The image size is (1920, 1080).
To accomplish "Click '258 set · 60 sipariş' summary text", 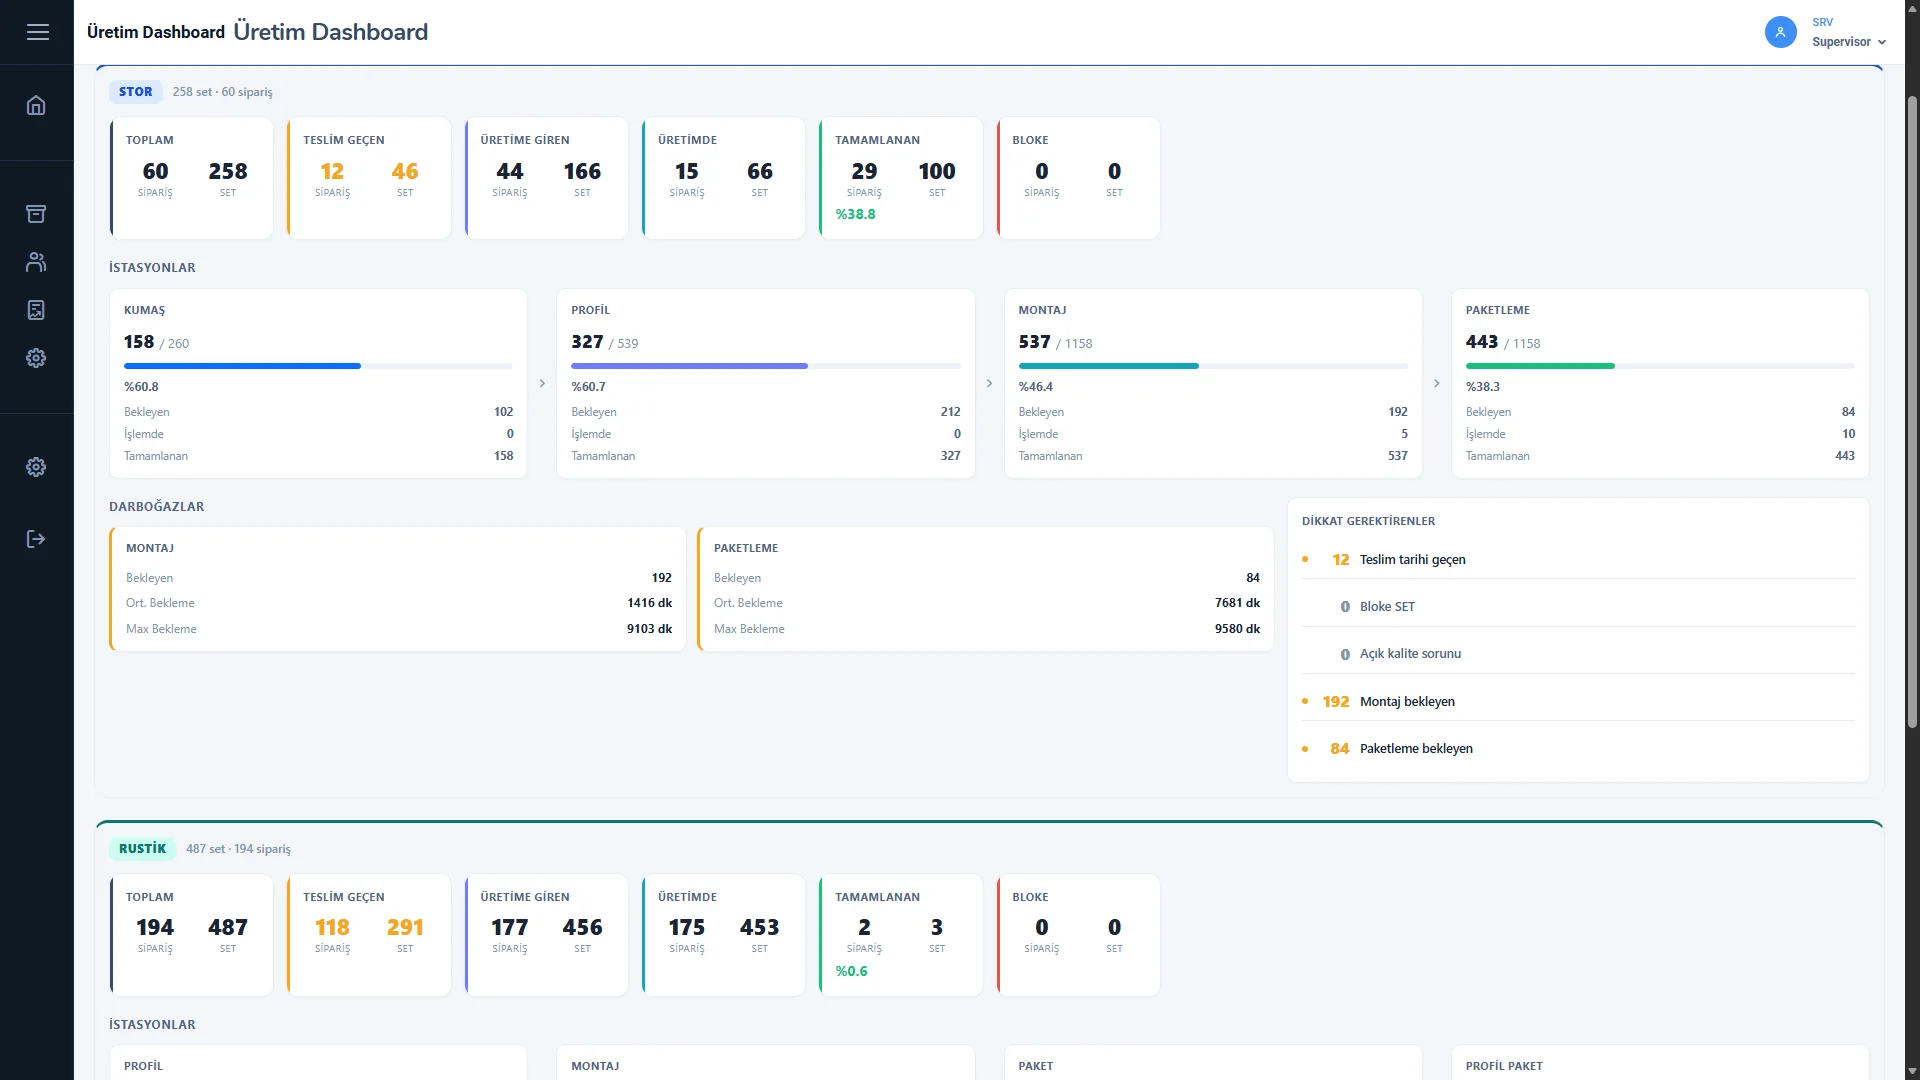I will [x=222, y=91].
